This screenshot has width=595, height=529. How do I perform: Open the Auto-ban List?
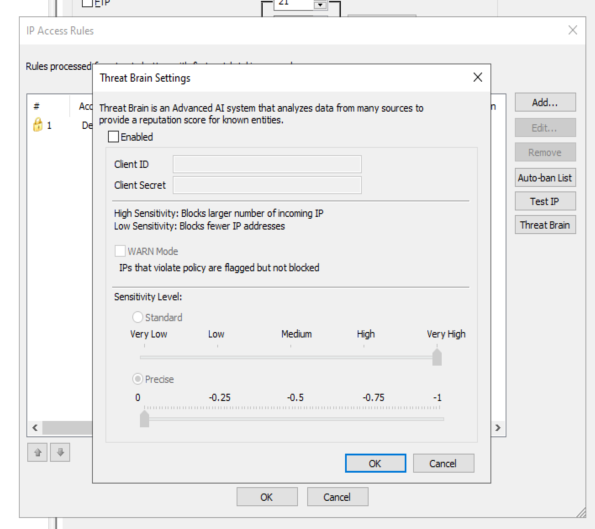point(545,178)
